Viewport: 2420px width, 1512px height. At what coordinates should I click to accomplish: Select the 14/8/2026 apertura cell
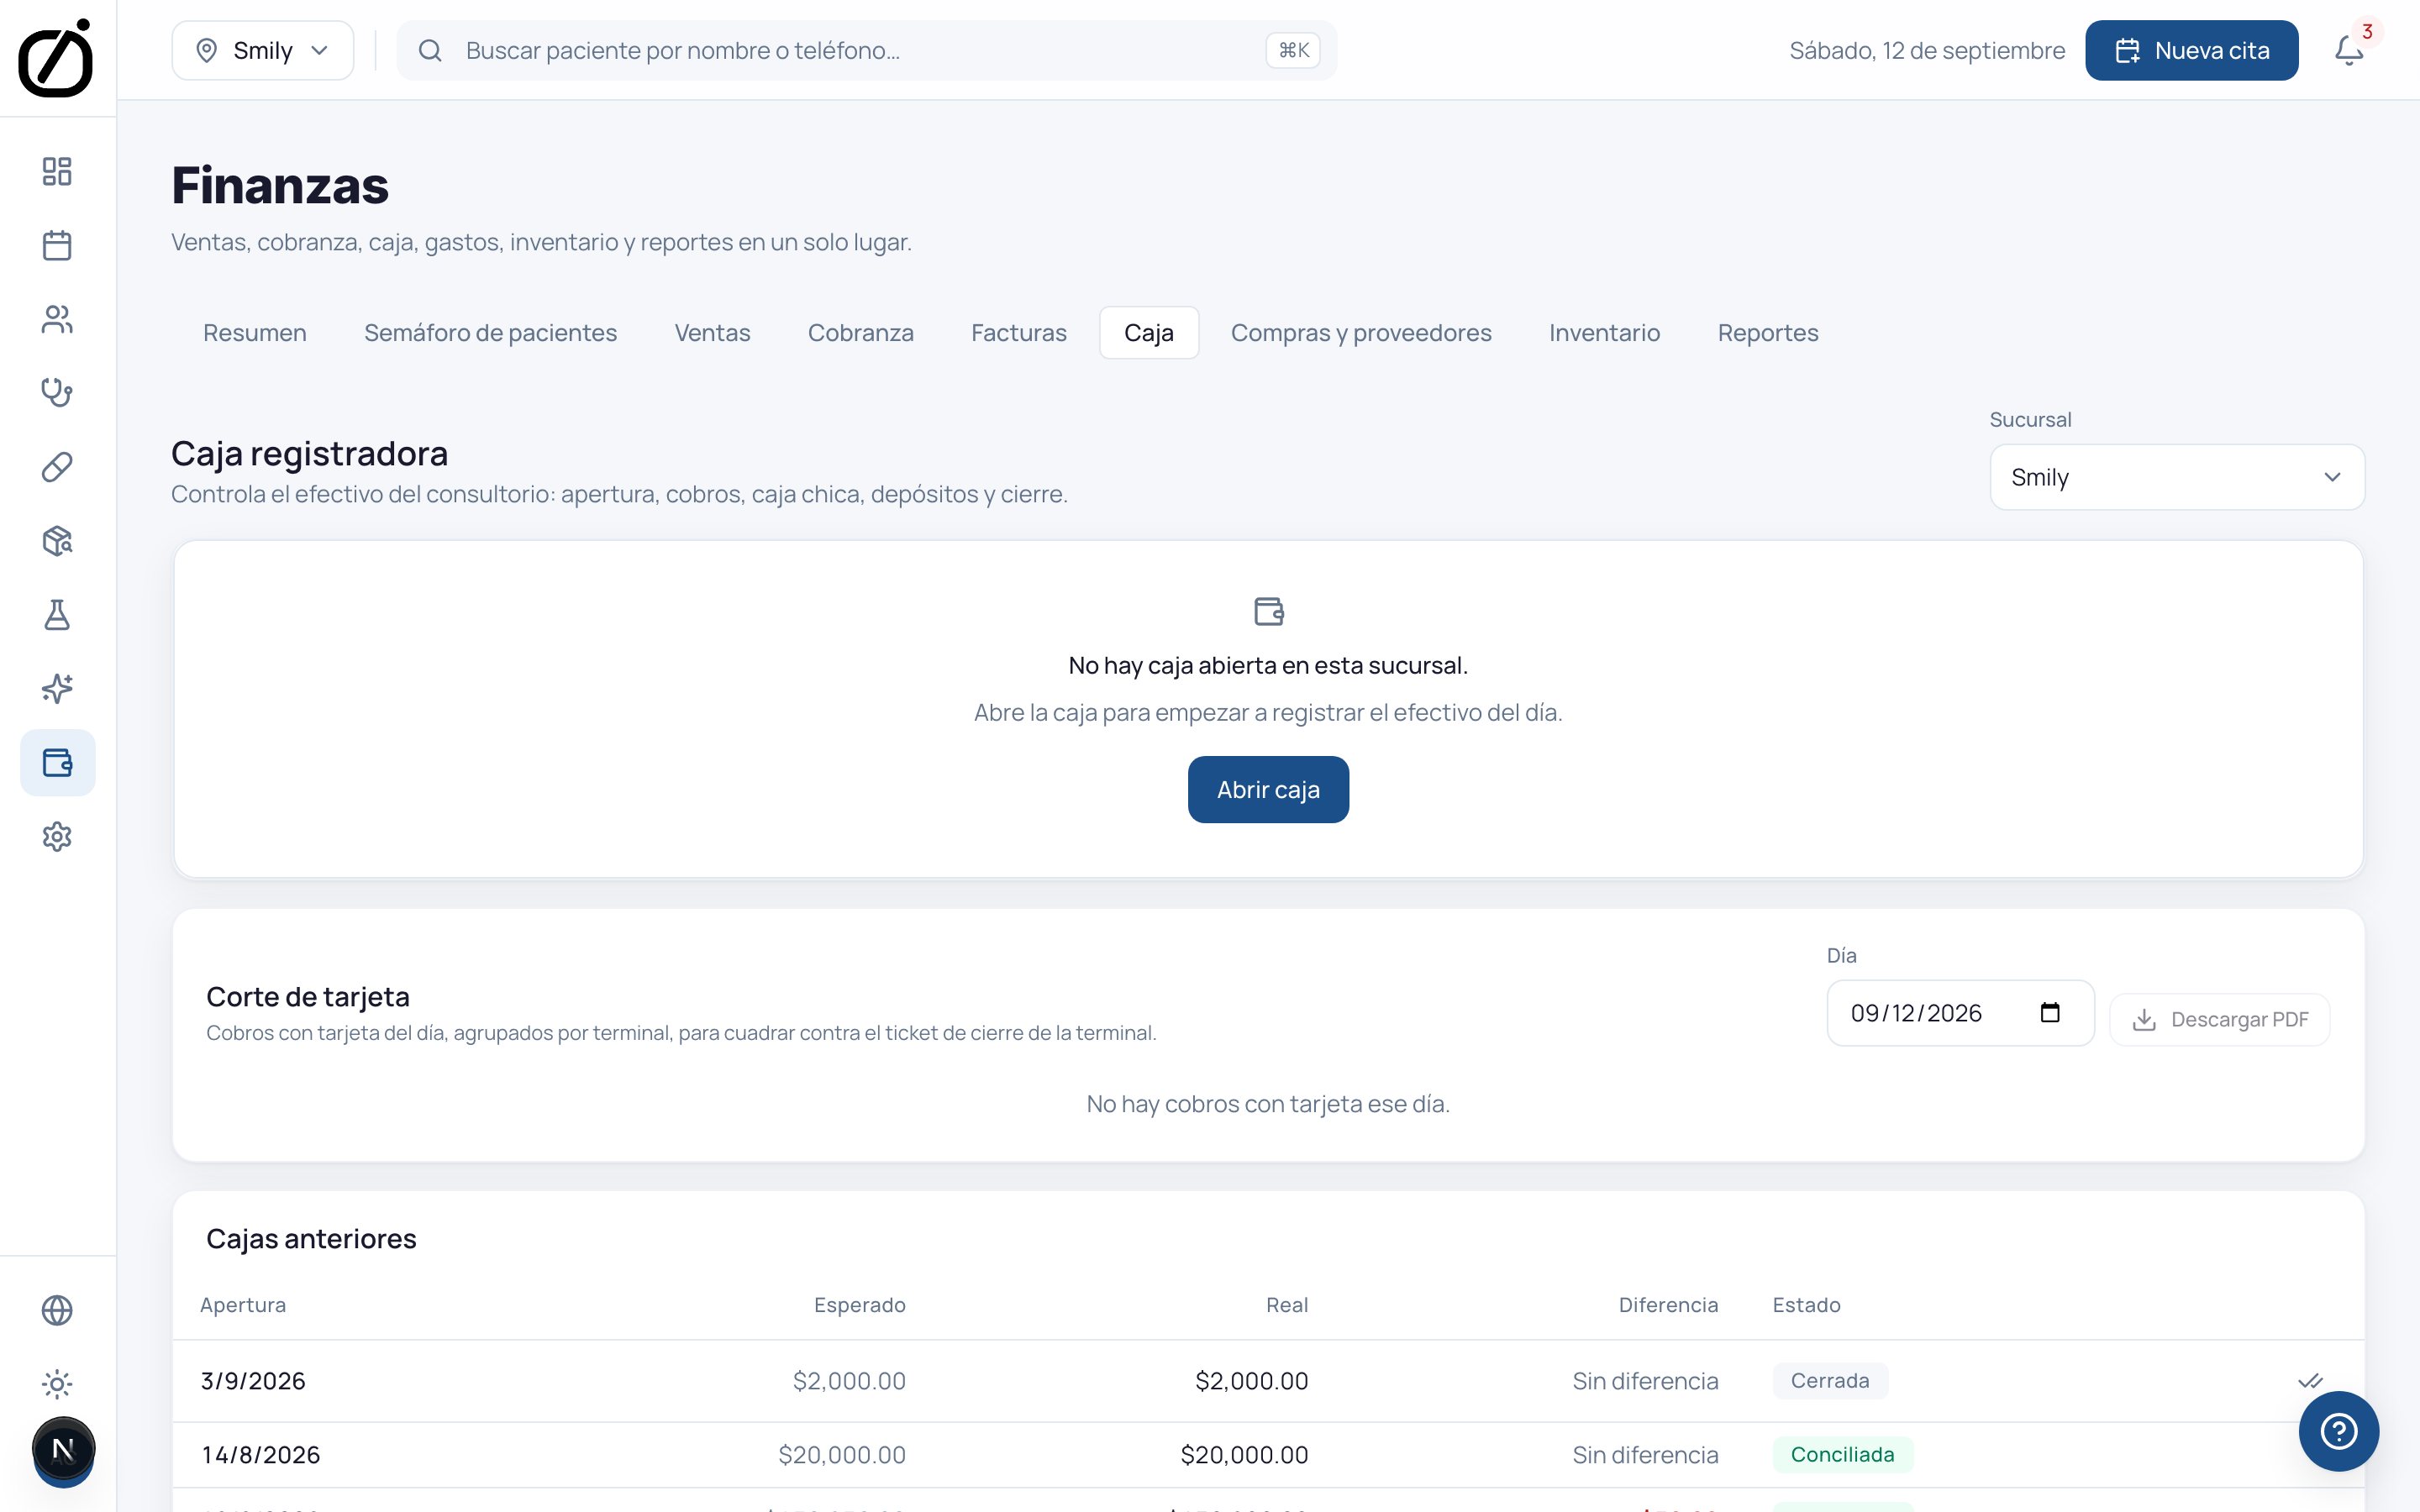(261, 1455)
